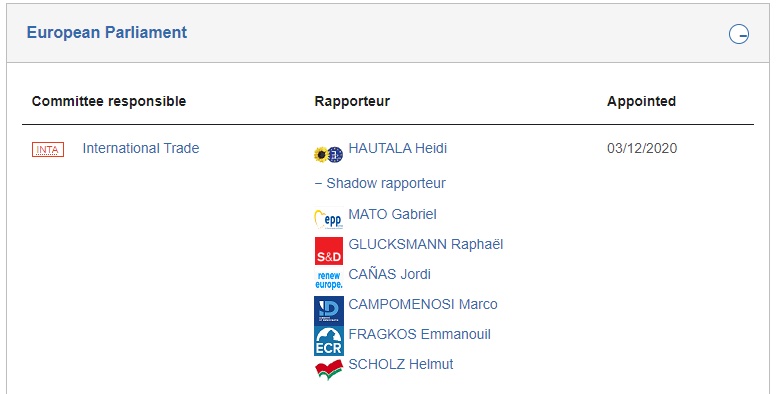The image size is (779, 394).
Task: Click the Left group logo beside SCHOLZ
Action: pyautogui.click(x=328, y=370)
